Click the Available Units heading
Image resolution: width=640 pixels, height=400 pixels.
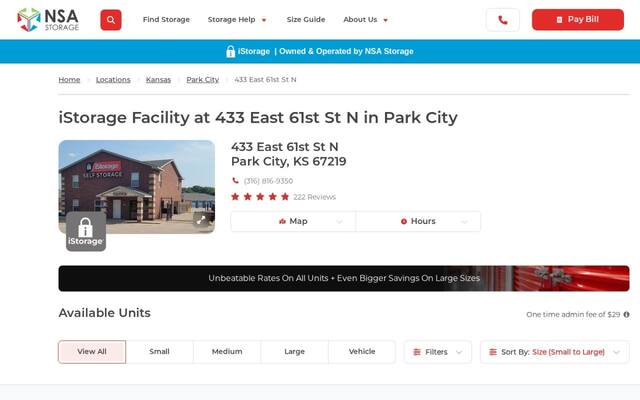[x=104, y=313]
